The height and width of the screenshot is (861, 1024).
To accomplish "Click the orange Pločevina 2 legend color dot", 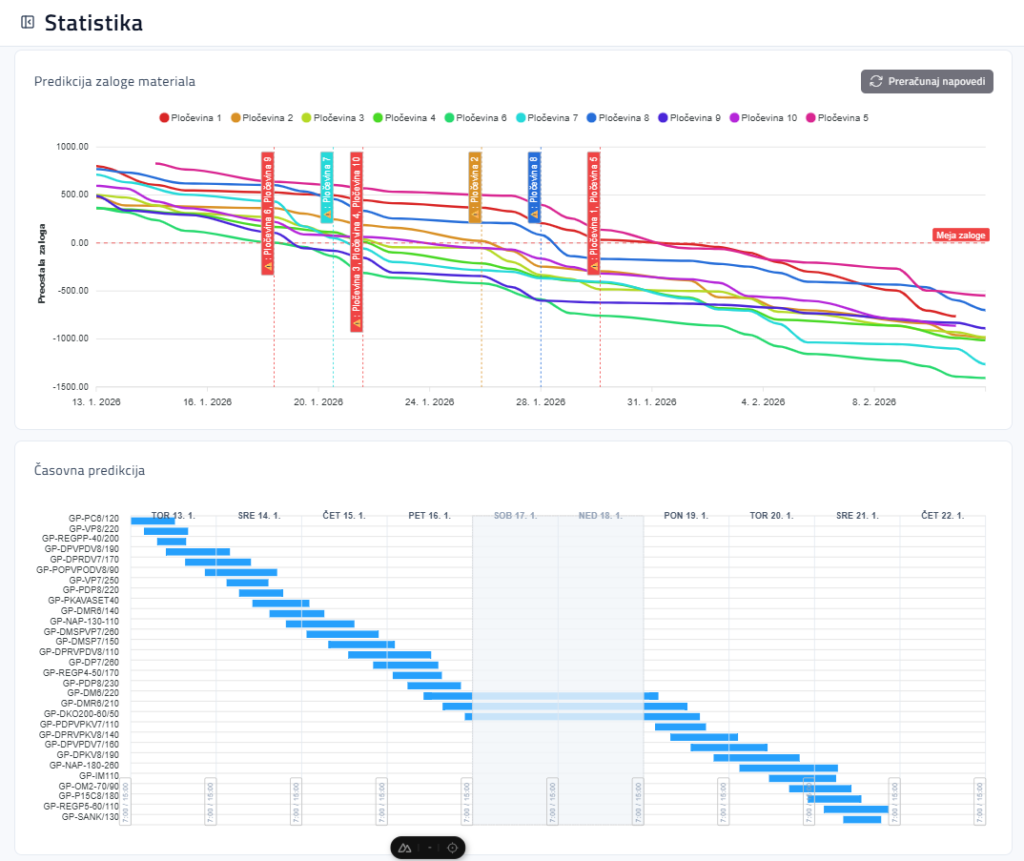I will tap(236, 118).
